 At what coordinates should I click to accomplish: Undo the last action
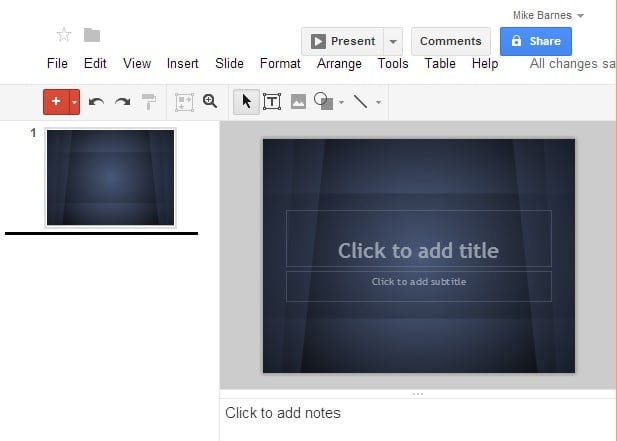[x=96, y=102]
